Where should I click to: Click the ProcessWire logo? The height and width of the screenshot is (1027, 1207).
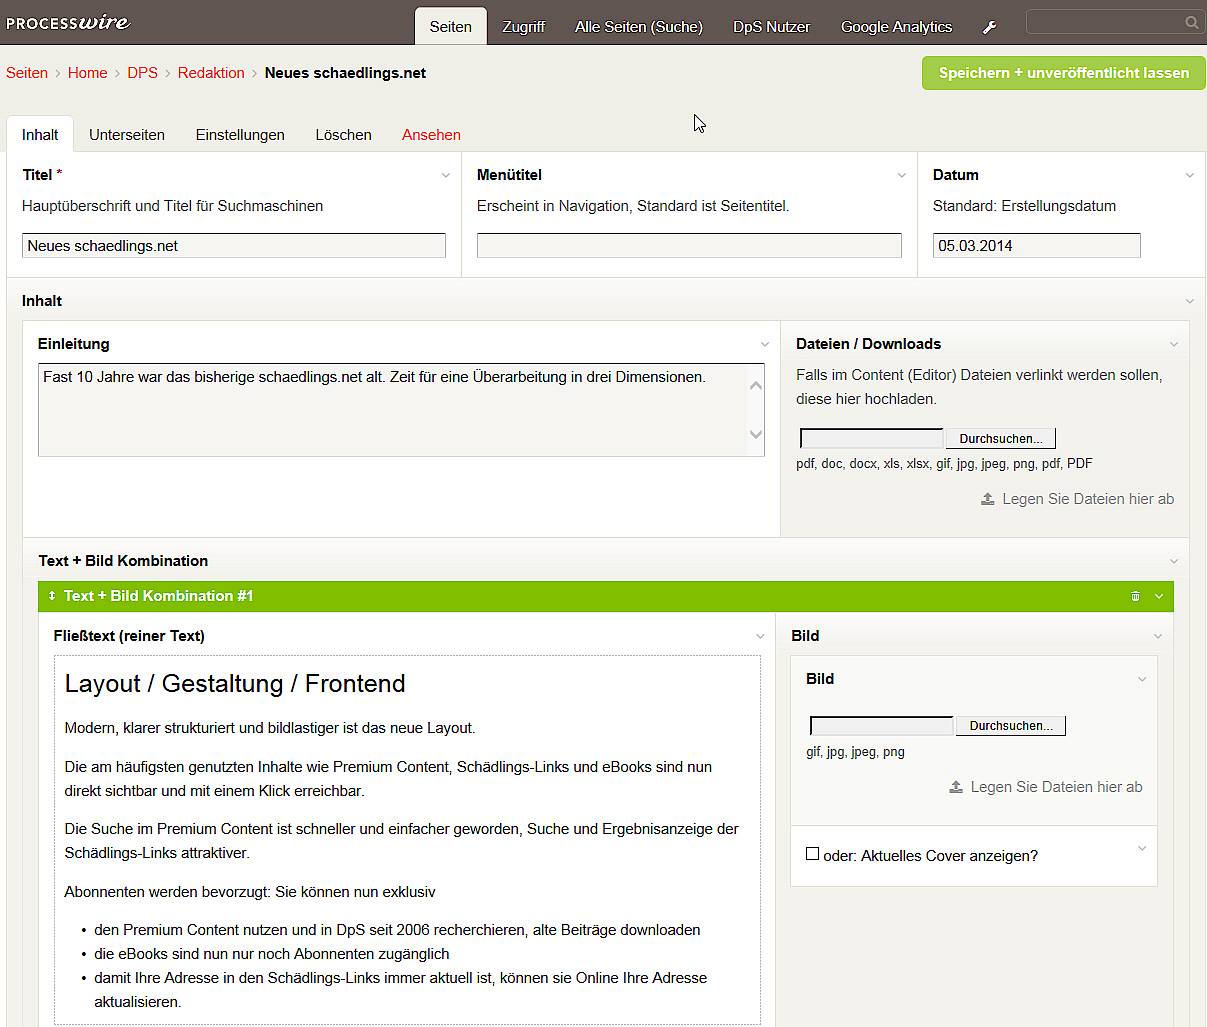[68, 22]
